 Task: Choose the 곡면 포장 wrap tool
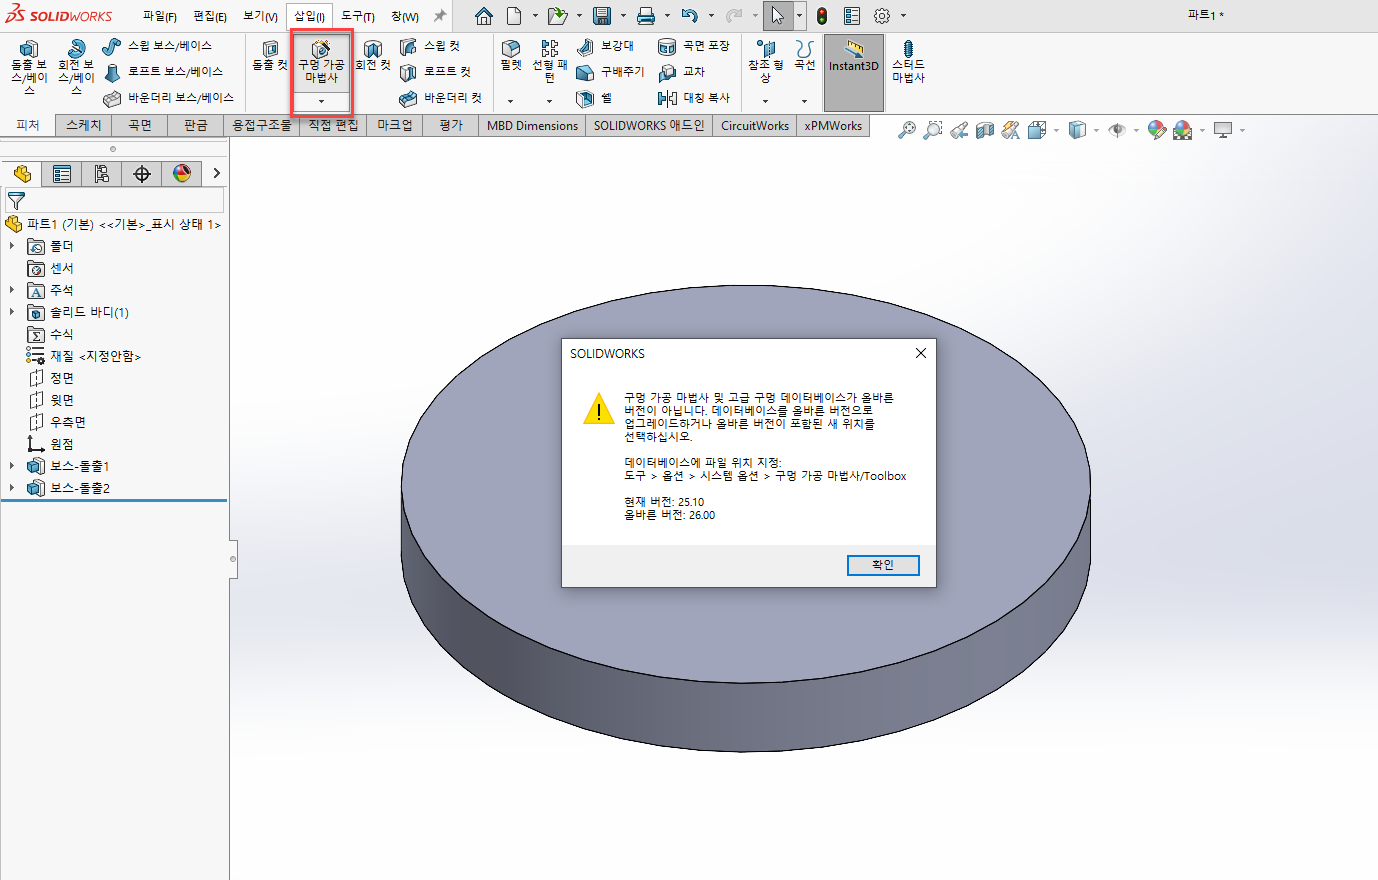(694, 46)
